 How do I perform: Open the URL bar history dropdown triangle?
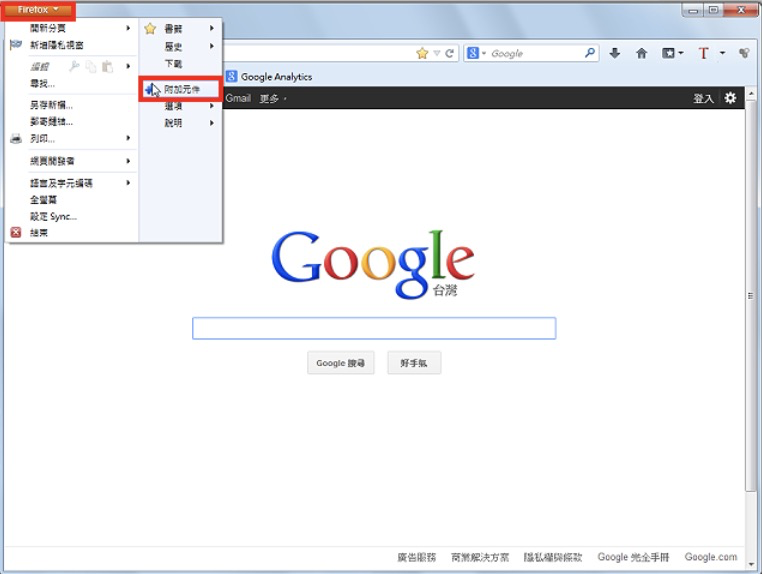click(436, 53)
